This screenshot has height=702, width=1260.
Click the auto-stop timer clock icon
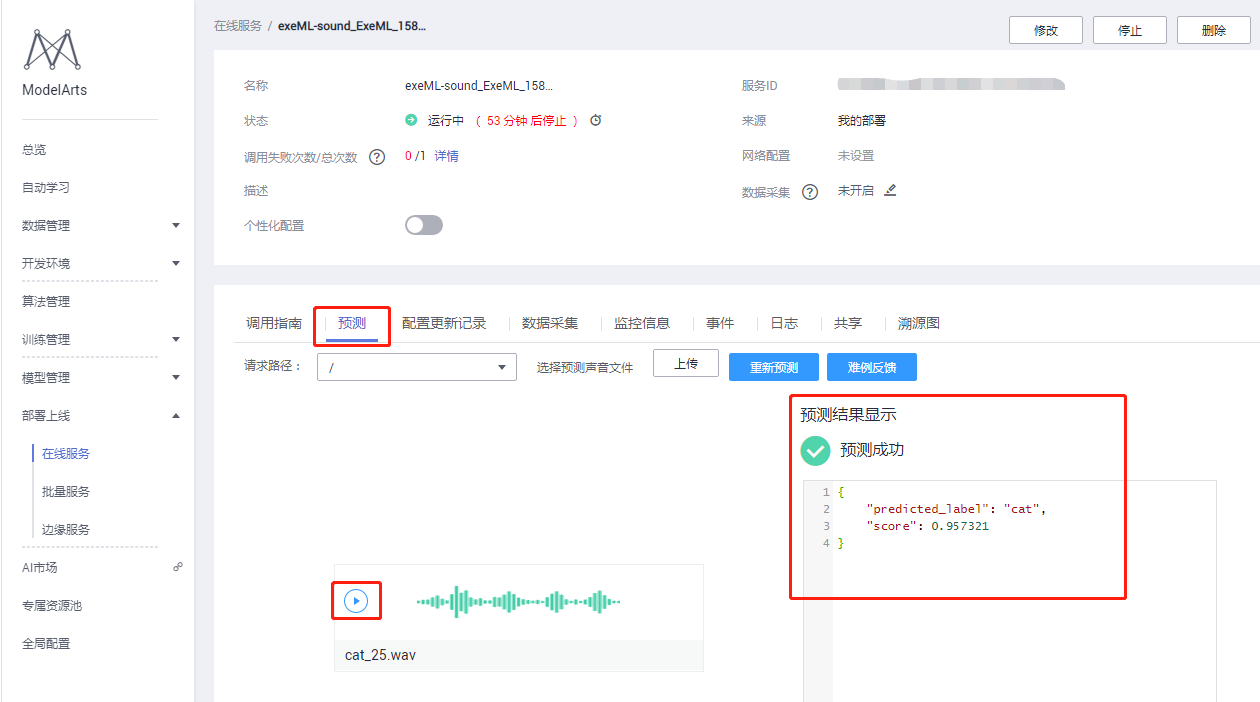click(x=594, y=120)
